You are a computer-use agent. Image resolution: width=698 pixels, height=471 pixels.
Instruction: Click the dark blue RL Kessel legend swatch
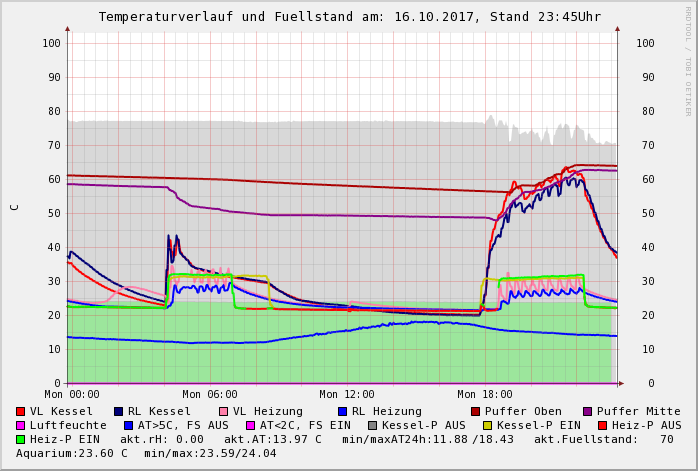pos(119,411)
